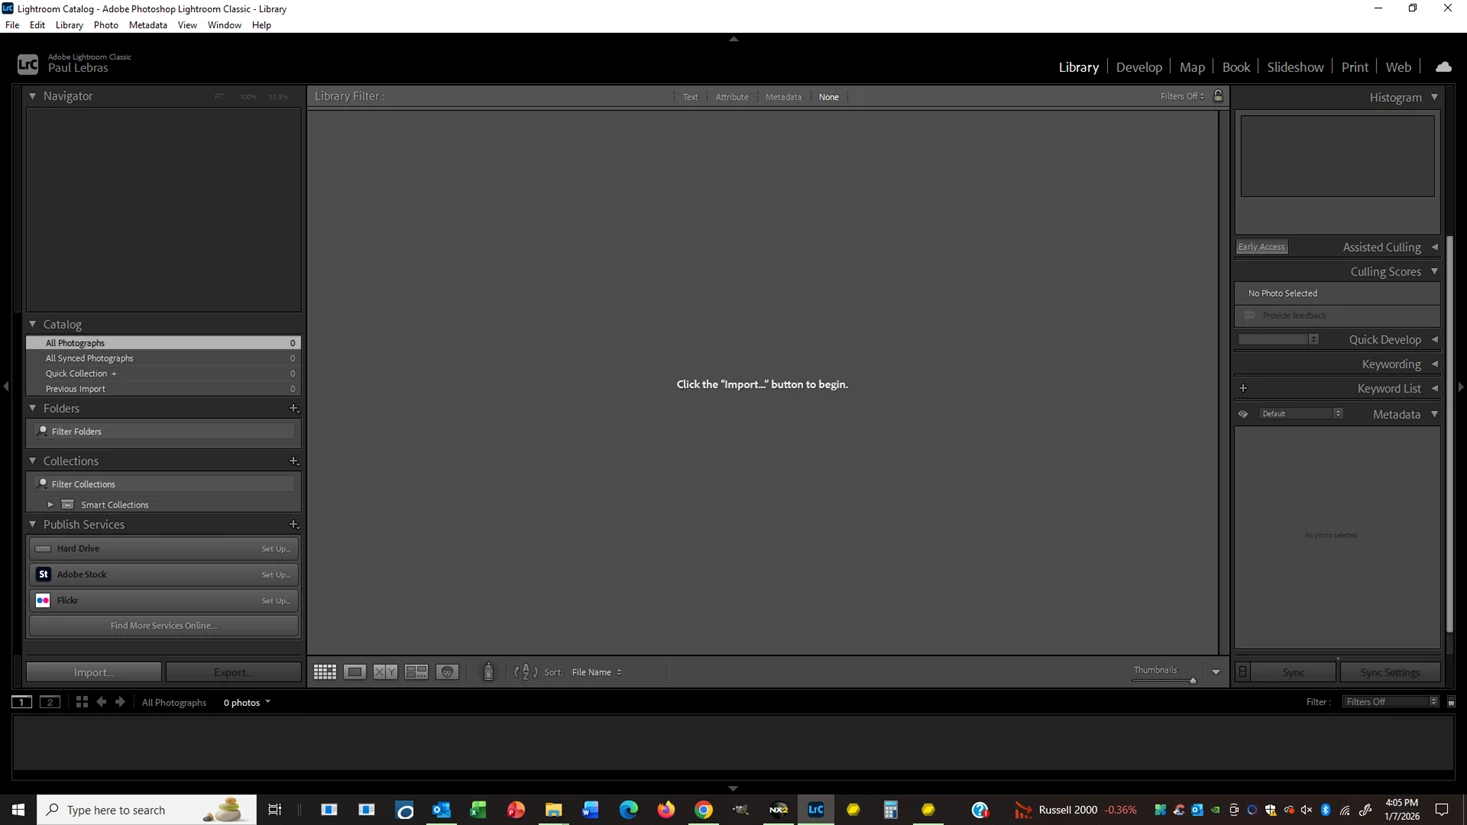Open the Slideshow module

point(1295,67)
